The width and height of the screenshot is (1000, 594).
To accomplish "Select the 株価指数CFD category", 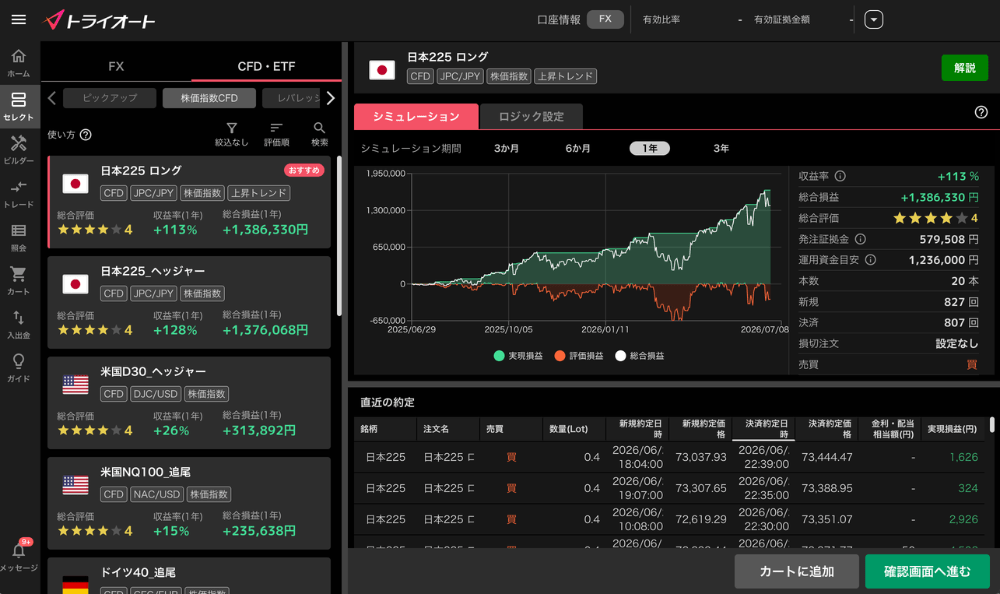I will coord(209,98).
